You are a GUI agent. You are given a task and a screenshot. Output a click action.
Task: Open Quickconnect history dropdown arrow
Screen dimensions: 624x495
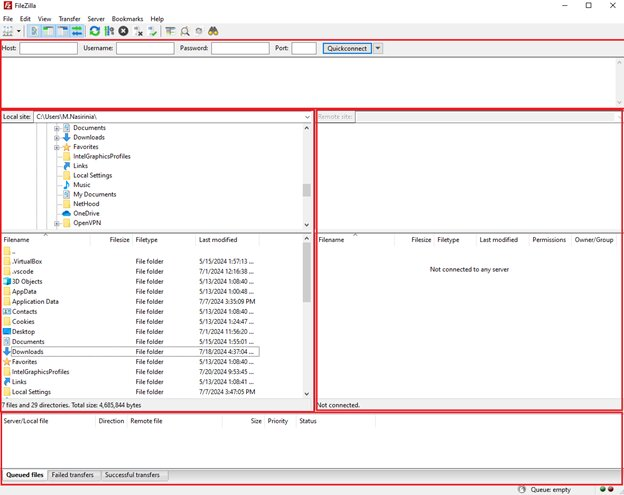pos(378,48)
